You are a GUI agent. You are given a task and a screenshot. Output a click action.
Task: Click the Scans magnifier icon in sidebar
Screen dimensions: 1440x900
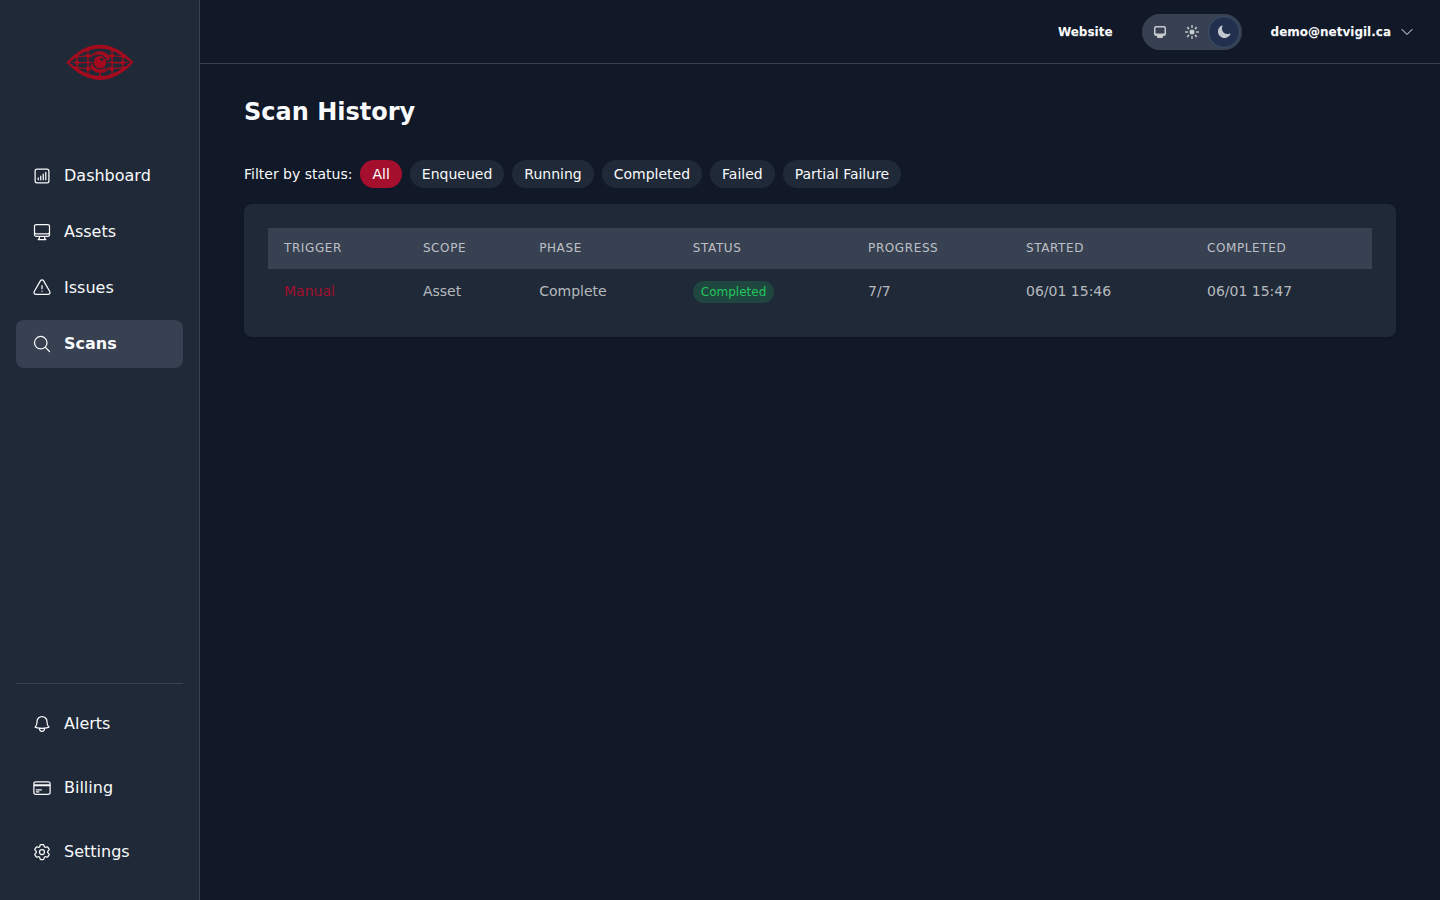tap(42, 344)
